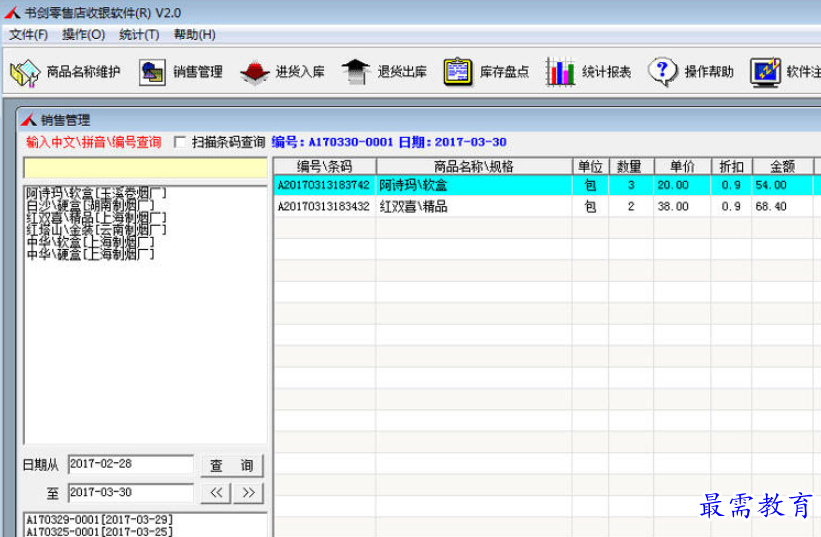Image resolution: width=821 pixels, height=537 pixels.
Task: Click the 软件注册 monitor icon
Action: tap(765, 72)
